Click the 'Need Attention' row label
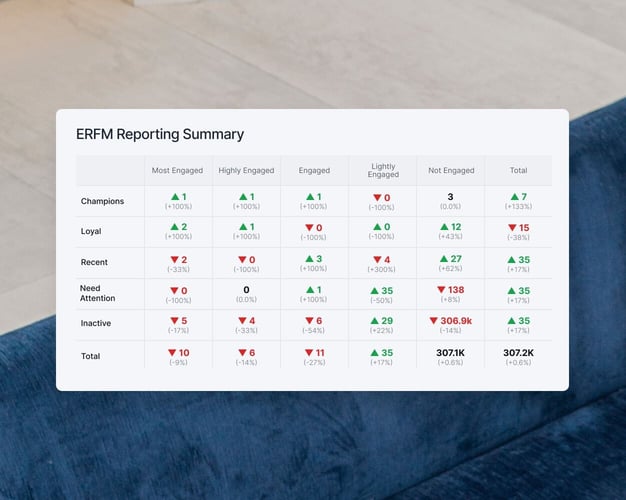The image size is (626, 500). 97,293
